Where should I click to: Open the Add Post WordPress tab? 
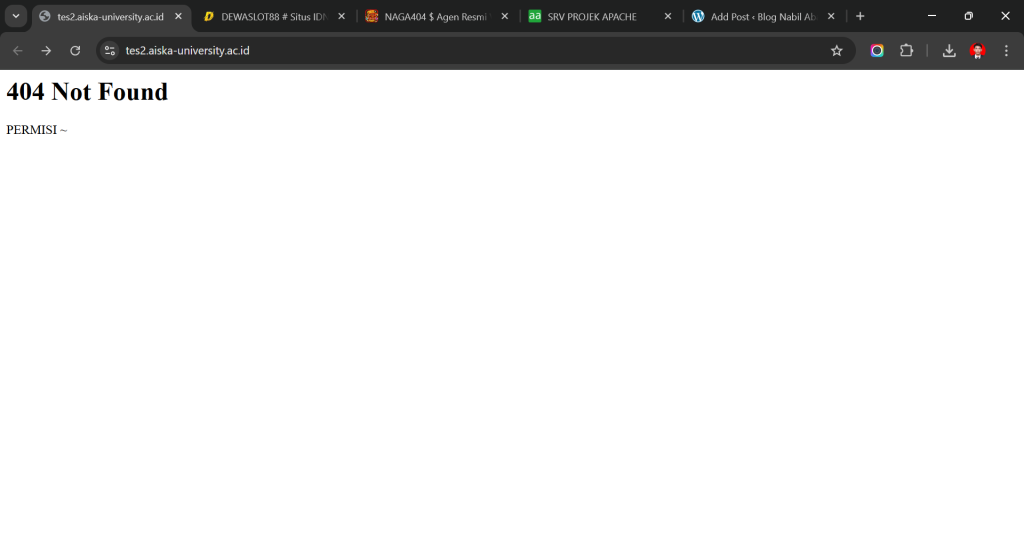755,17
